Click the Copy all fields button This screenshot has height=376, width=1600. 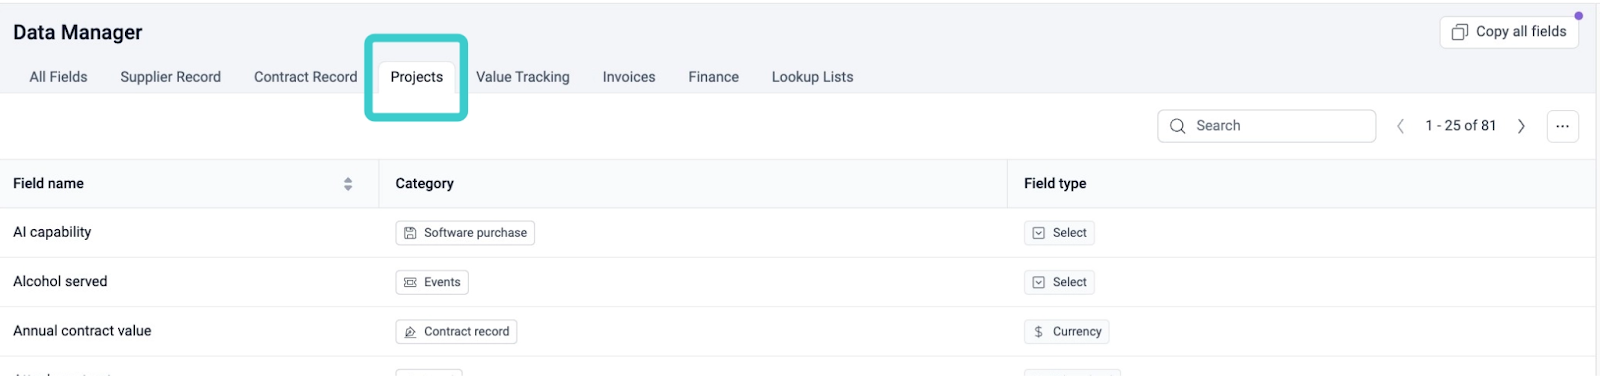1509,32
